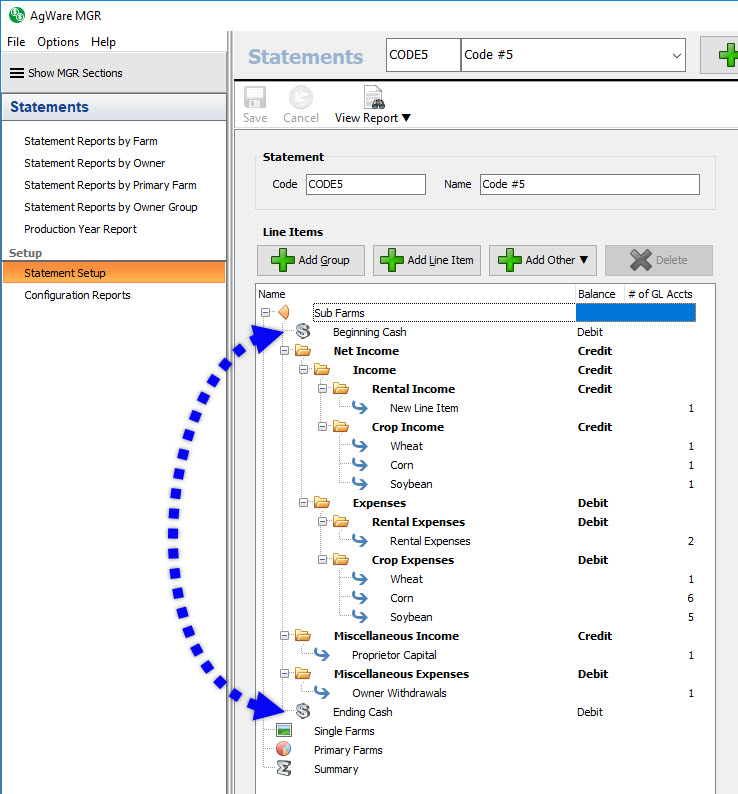Open the Help menu
738x794 pixels.
(x=103, y=42)
